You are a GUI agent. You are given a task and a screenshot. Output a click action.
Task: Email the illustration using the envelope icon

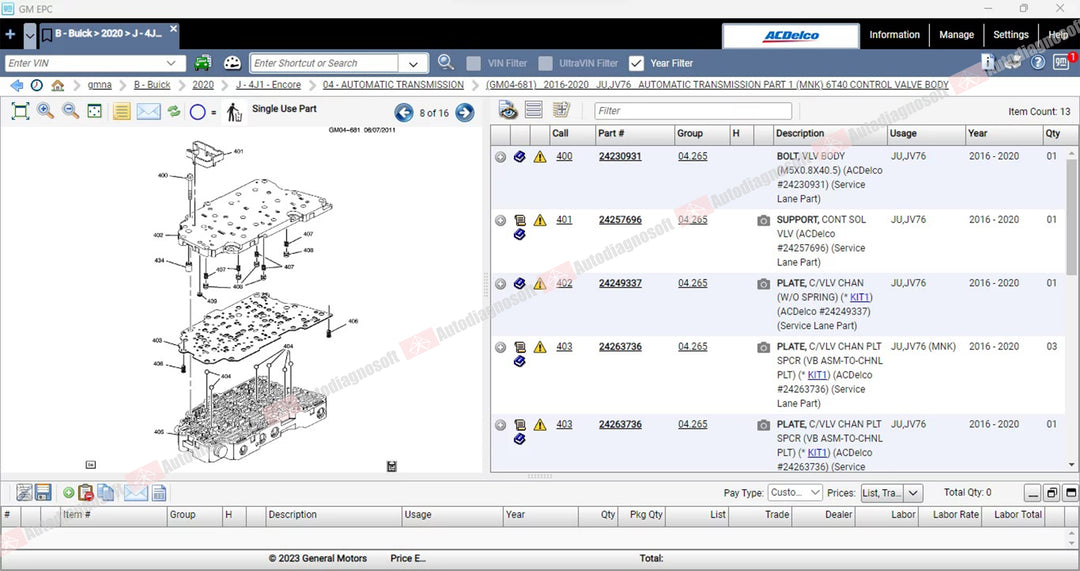[148, 111]
